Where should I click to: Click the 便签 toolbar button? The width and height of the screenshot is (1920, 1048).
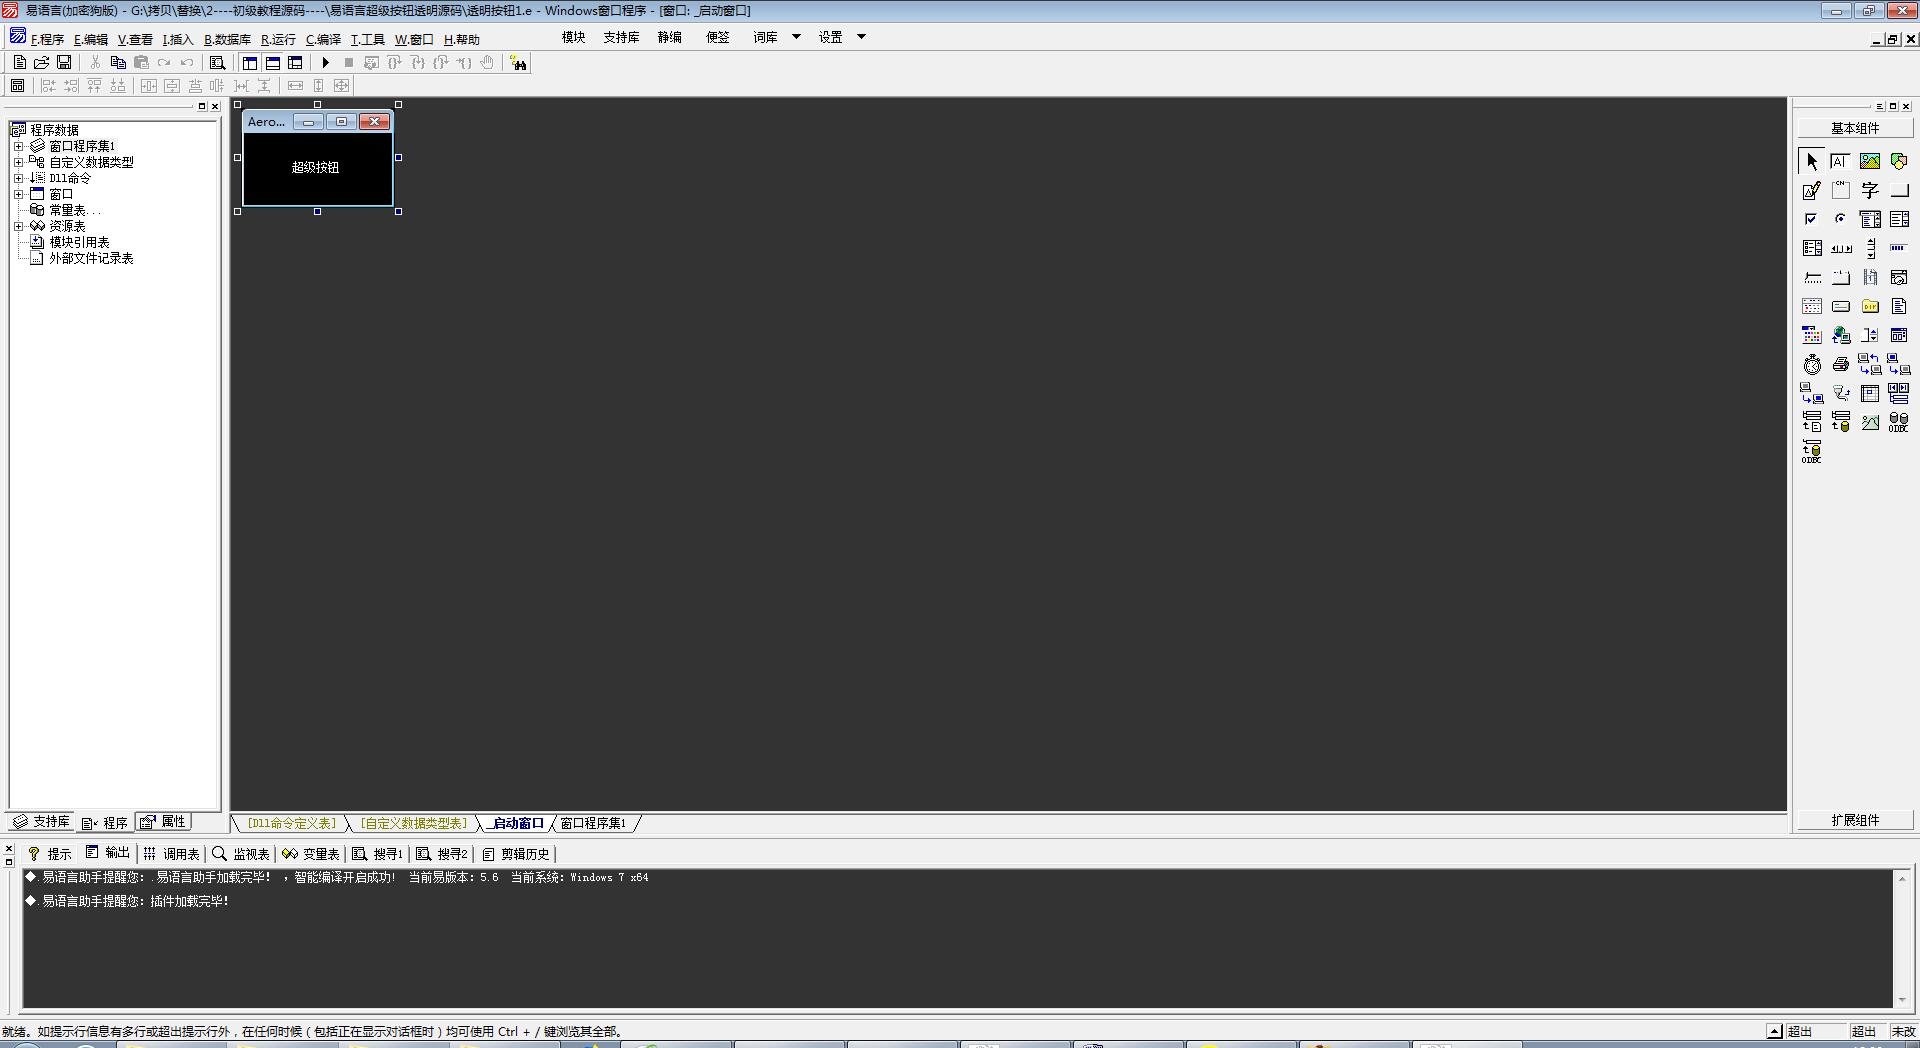click(717, 37)
